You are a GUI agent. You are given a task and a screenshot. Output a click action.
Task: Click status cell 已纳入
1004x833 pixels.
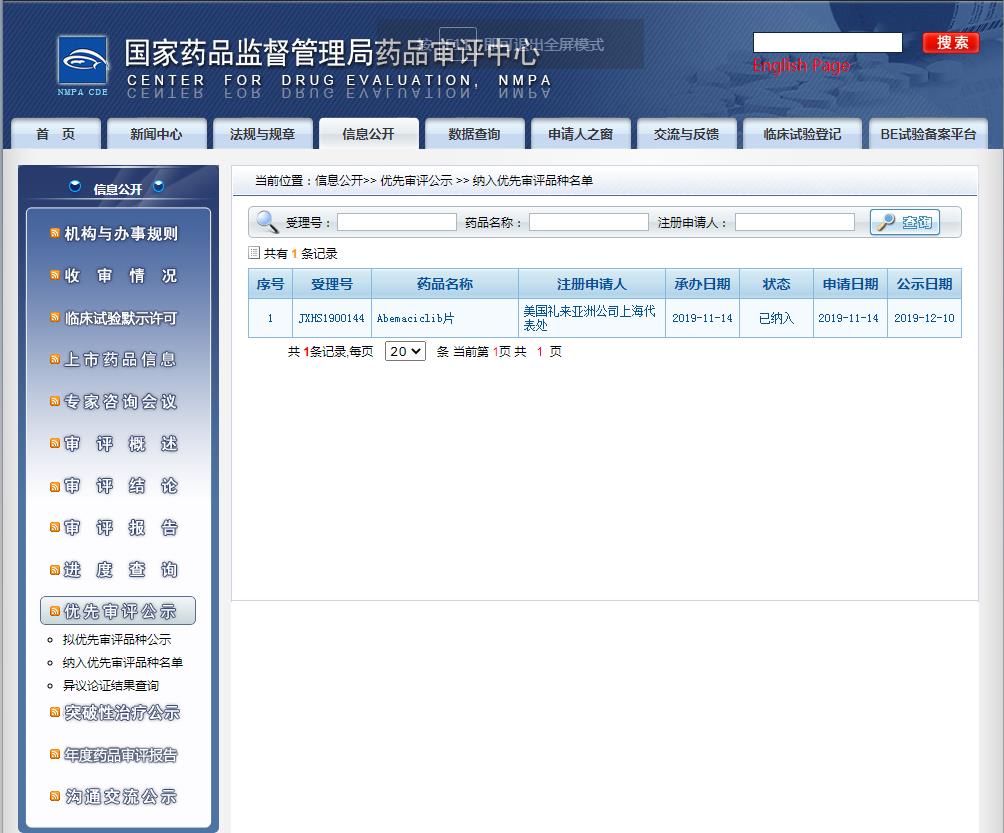pos(776,318)
